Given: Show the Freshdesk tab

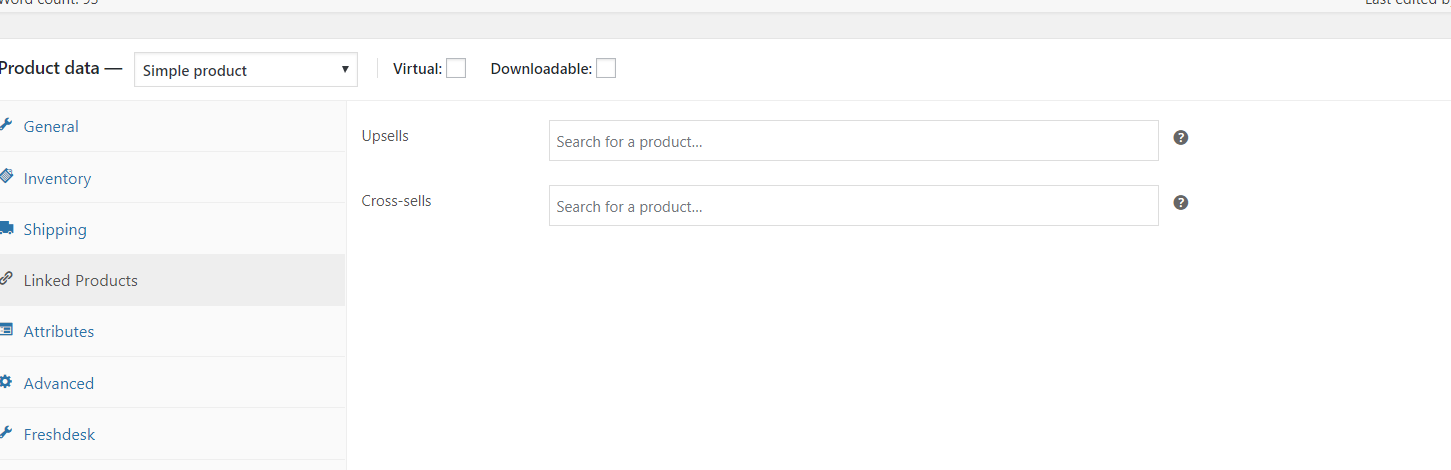Looking at the screenshot, I should [x=59, y=435].
